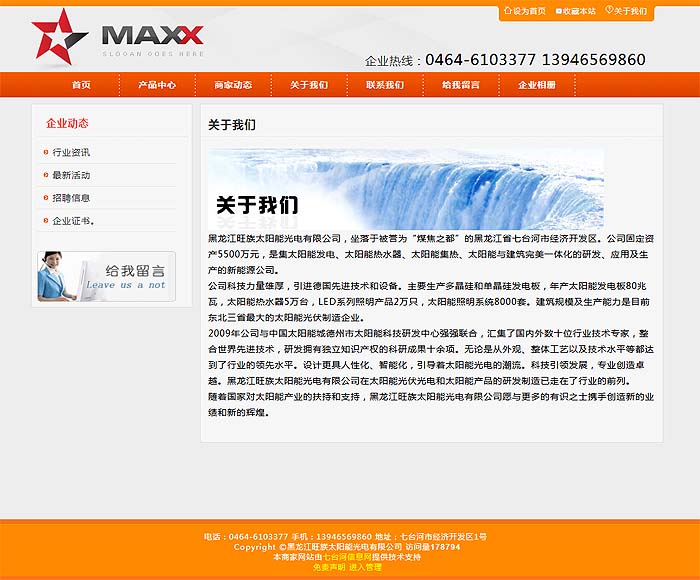Open the 首页 navigation menu item
The width and height of the screenshot is (700, 580).
81,85
